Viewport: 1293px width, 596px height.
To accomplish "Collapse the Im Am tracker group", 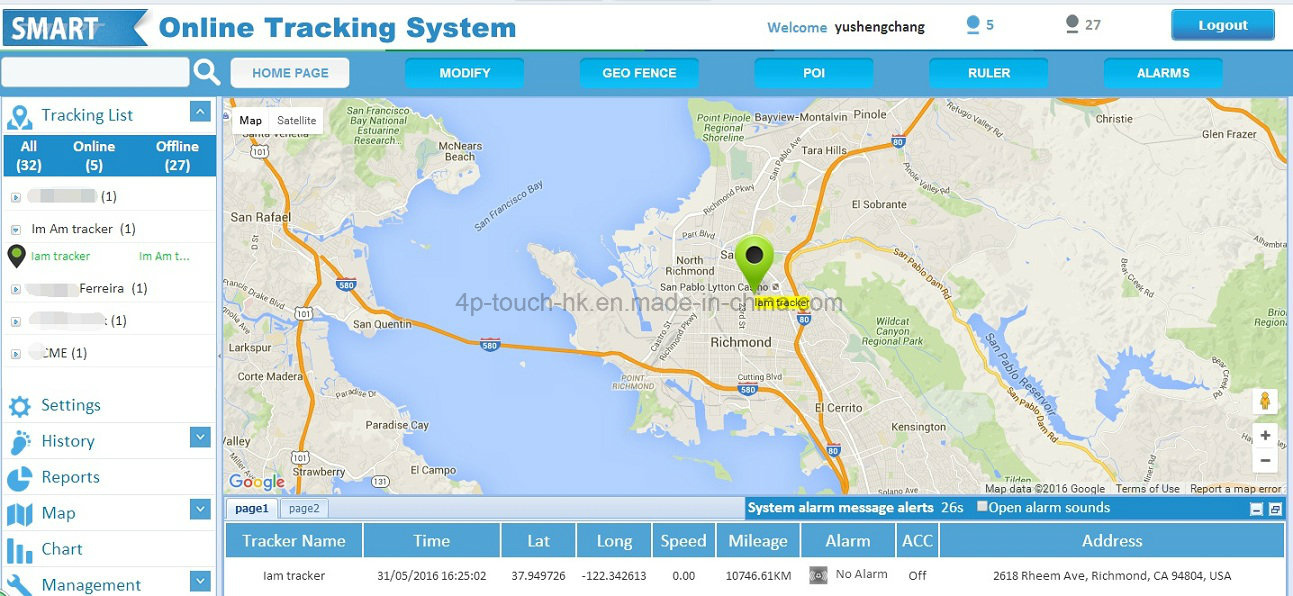I will click(15, 230).
